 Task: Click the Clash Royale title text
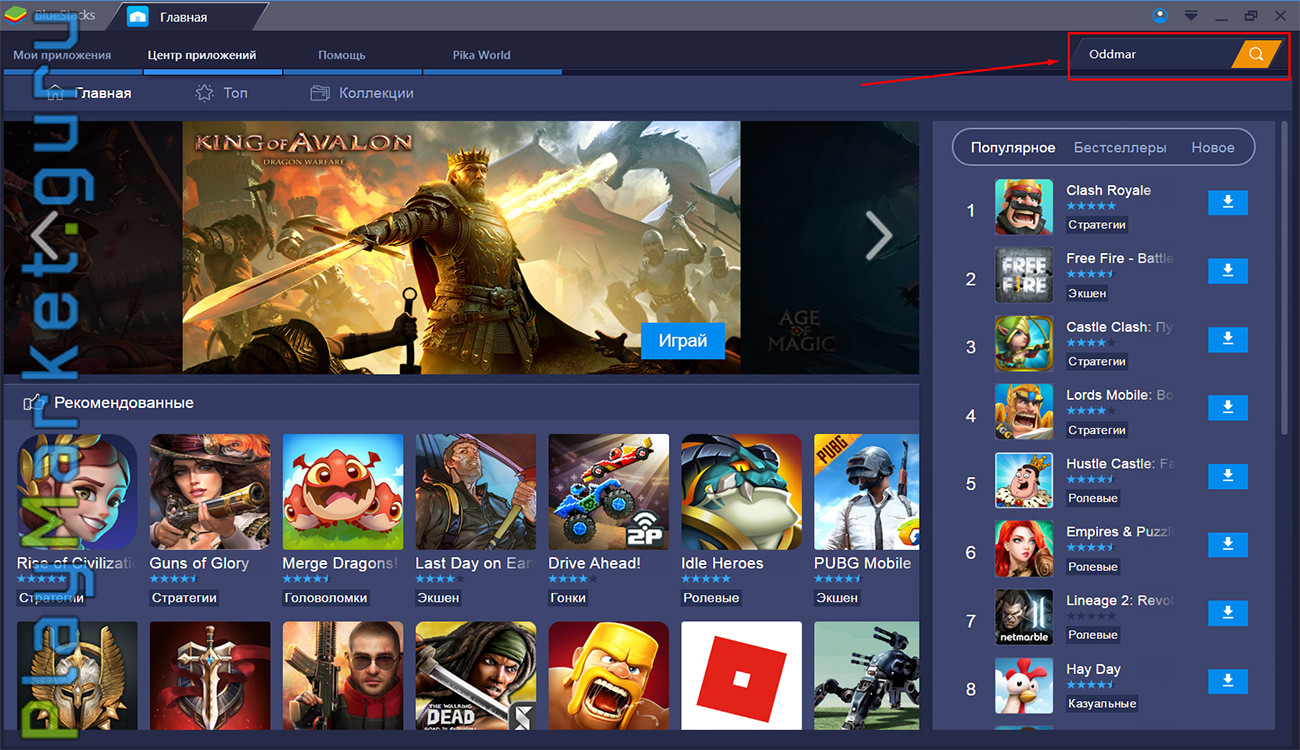1108,190
